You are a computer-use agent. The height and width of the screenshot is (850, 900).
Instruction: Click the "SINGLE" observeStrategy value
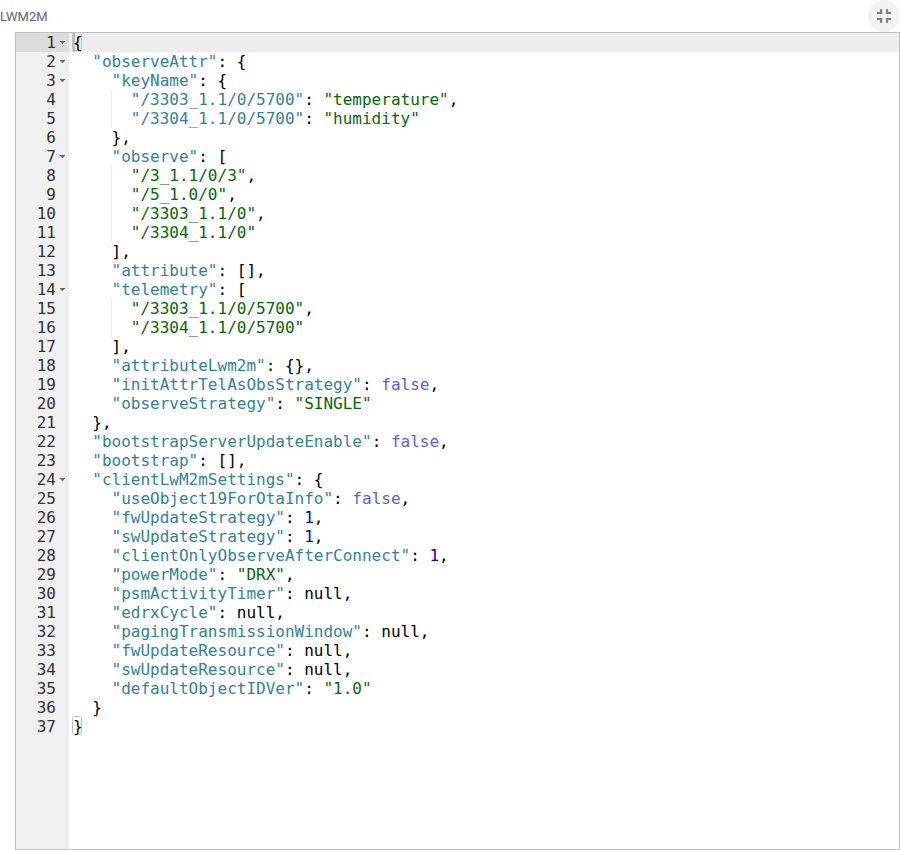[333, 403]
